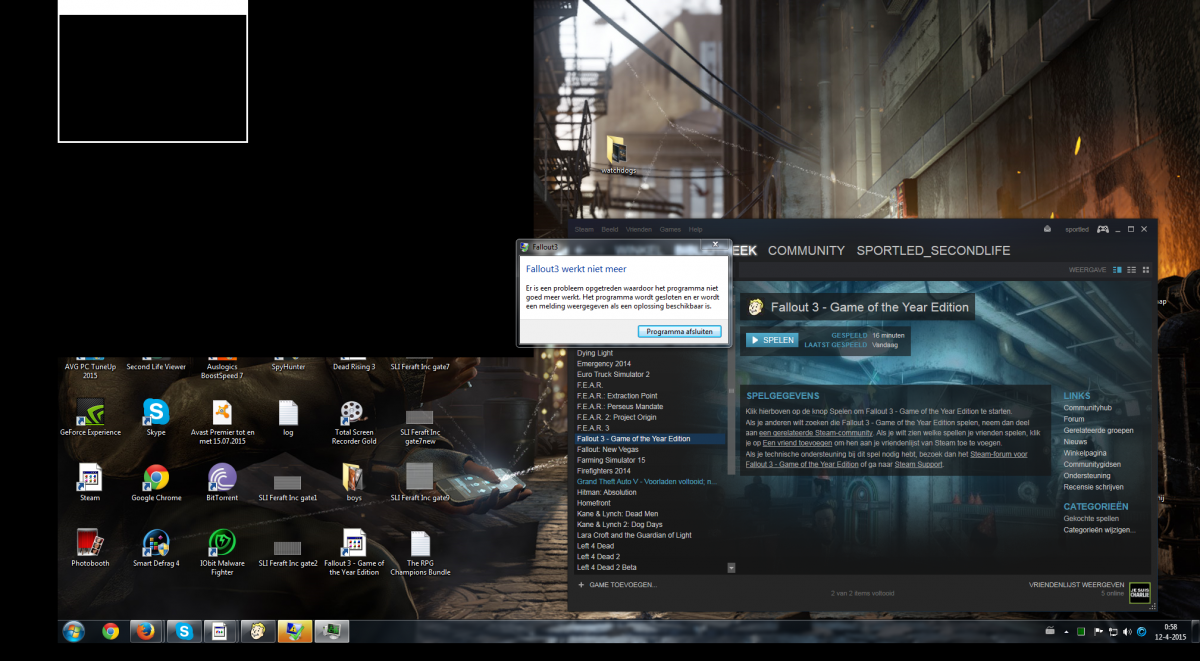Open the SPORTLED_SECONDLIFE profile tab

933,251
